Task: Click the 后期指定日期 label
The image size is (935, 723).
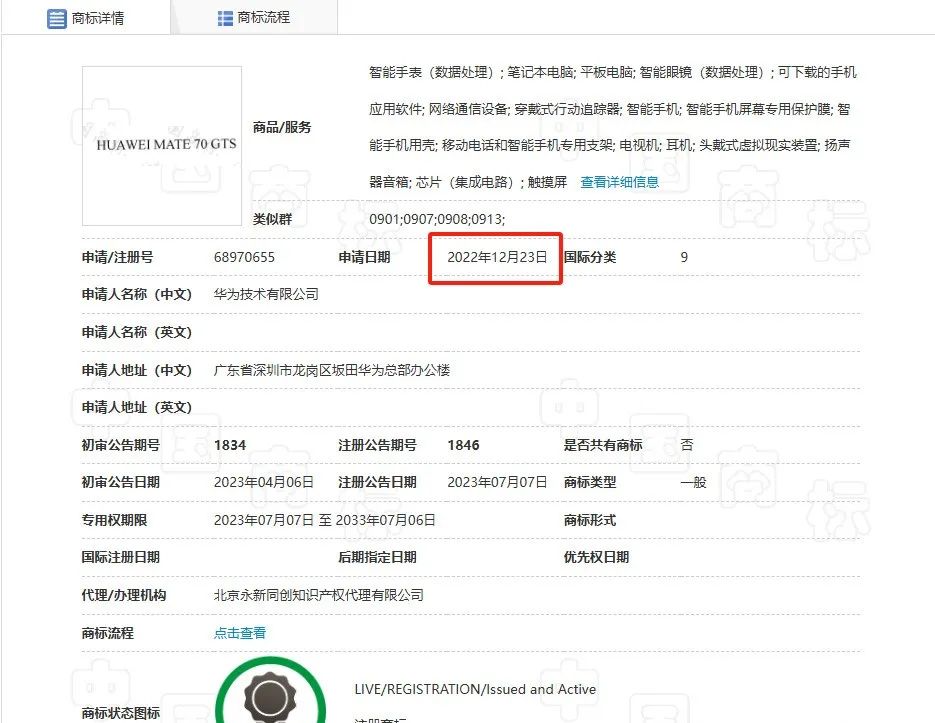Action: (x=377, y=557)
